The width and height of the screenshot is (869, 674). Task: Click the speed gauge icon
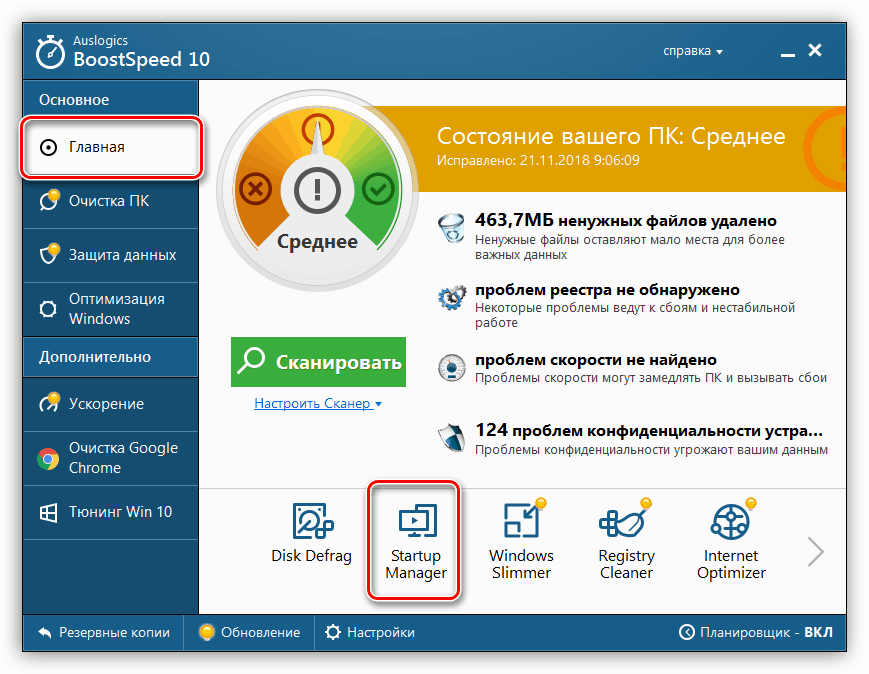(452, 367)
